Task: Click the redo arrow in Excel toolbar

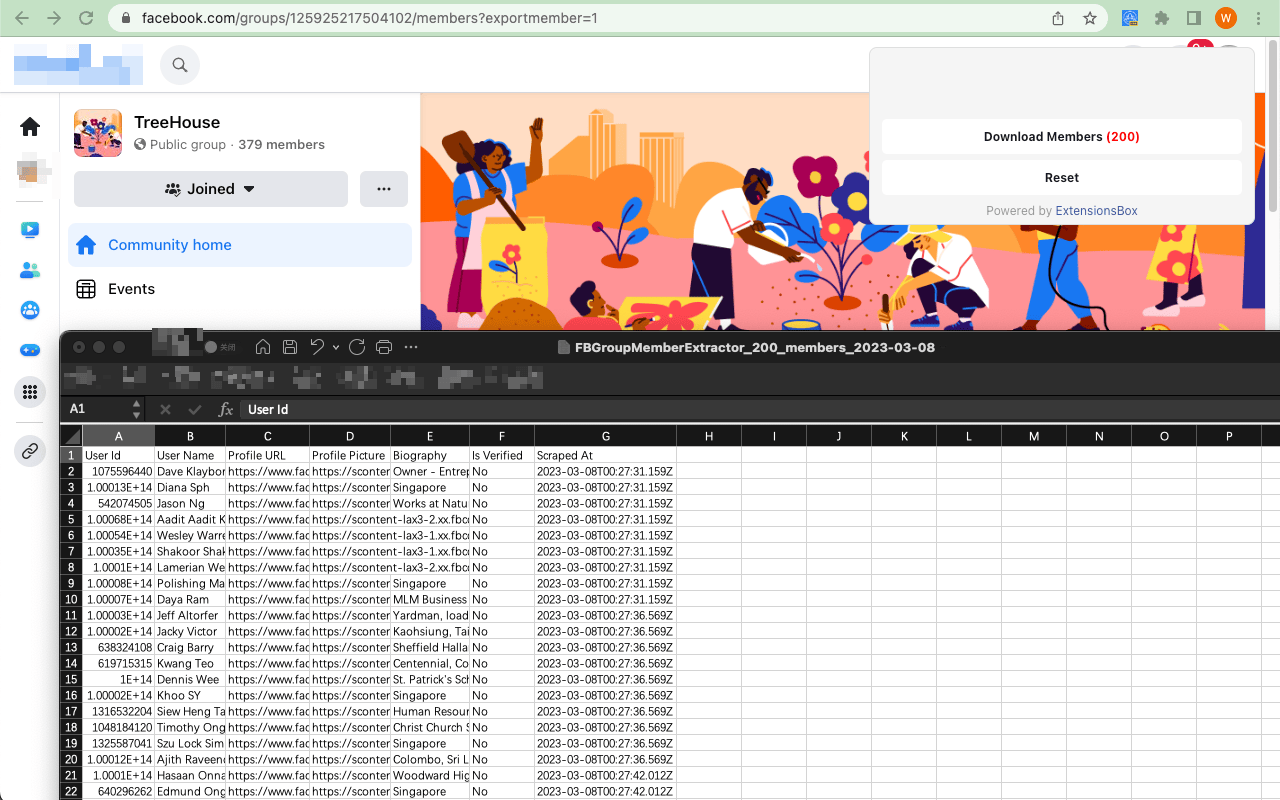Action: tap(357, 347)
